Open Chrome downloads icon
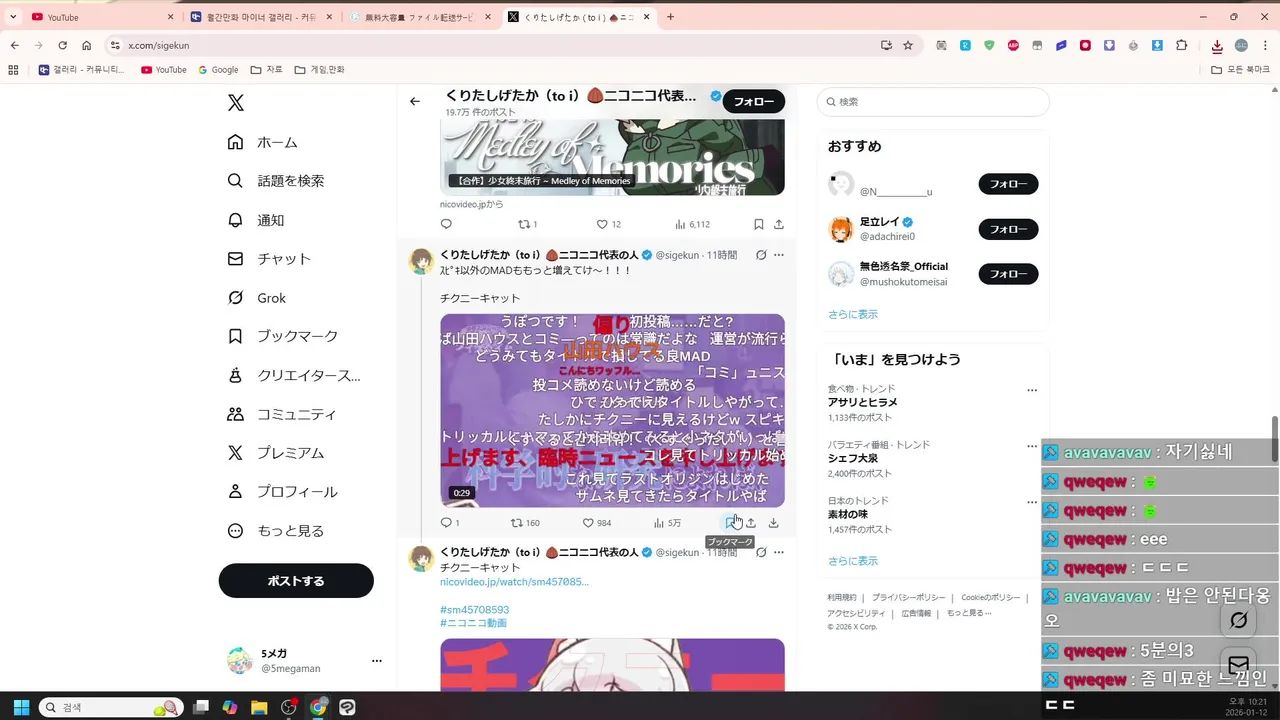This screenshot has width=1280, height=720. pos(1217,45)
